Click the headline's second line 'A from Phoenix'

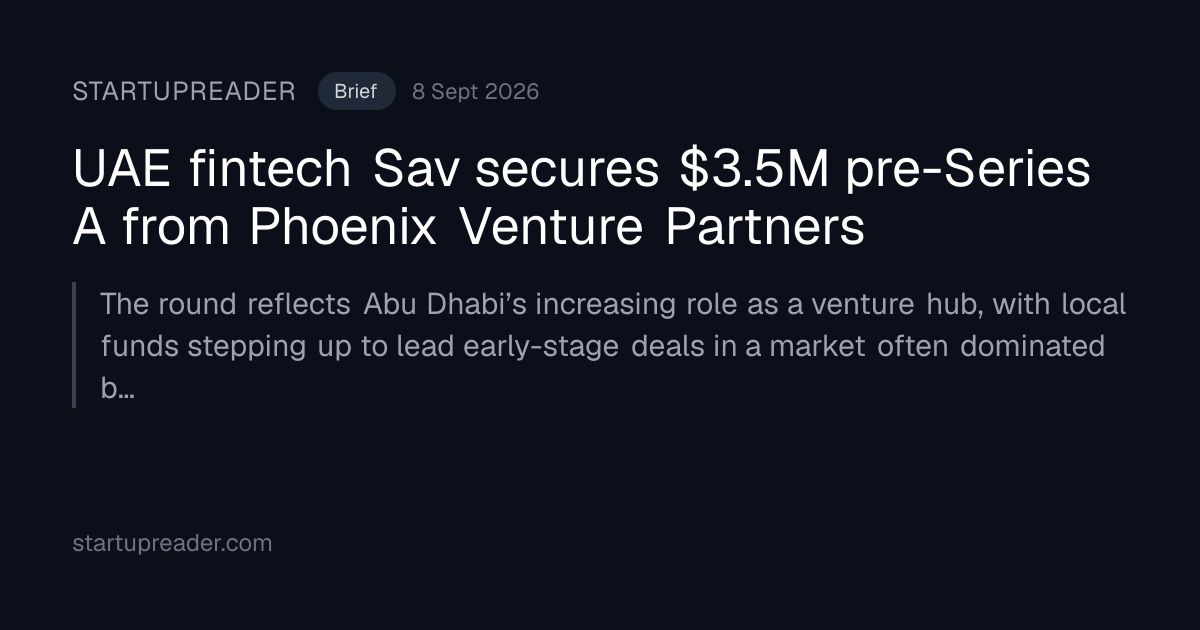click(x=468, y=227)
